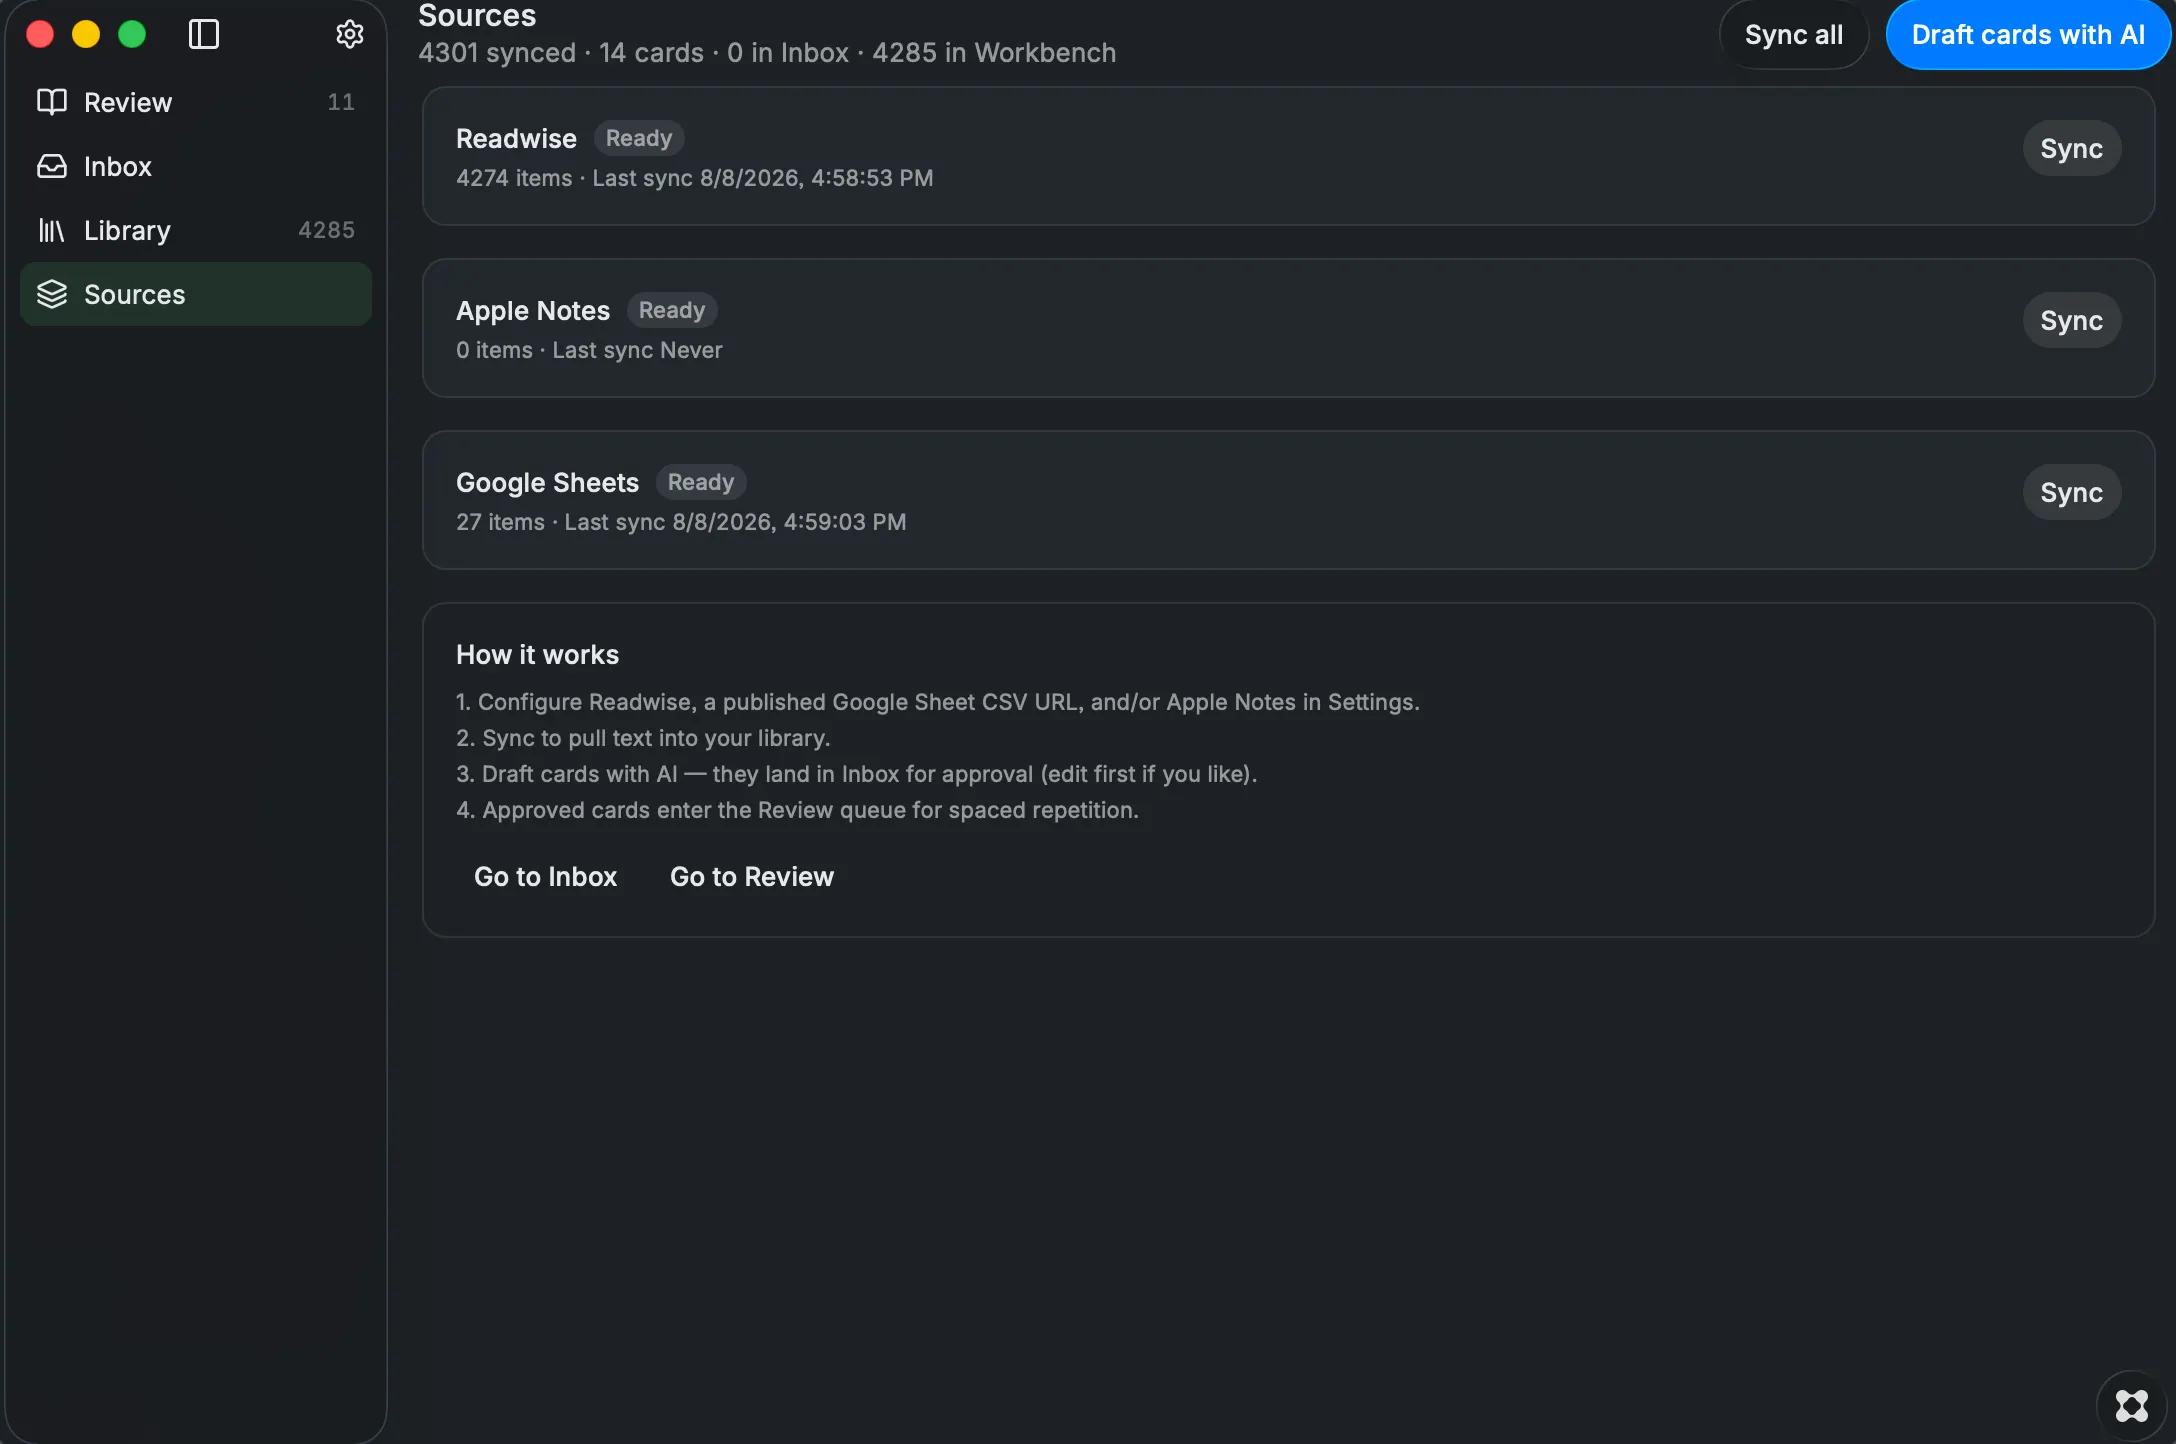Click the Sources layers icon
This screenshot has width=2176, height=1444.
coord(52,294)
